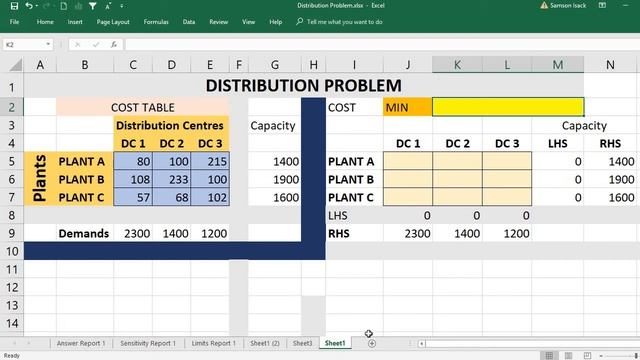
Task: Click the Plant C DC 3 decision cell in column L
Action: [x=507, y=197]
